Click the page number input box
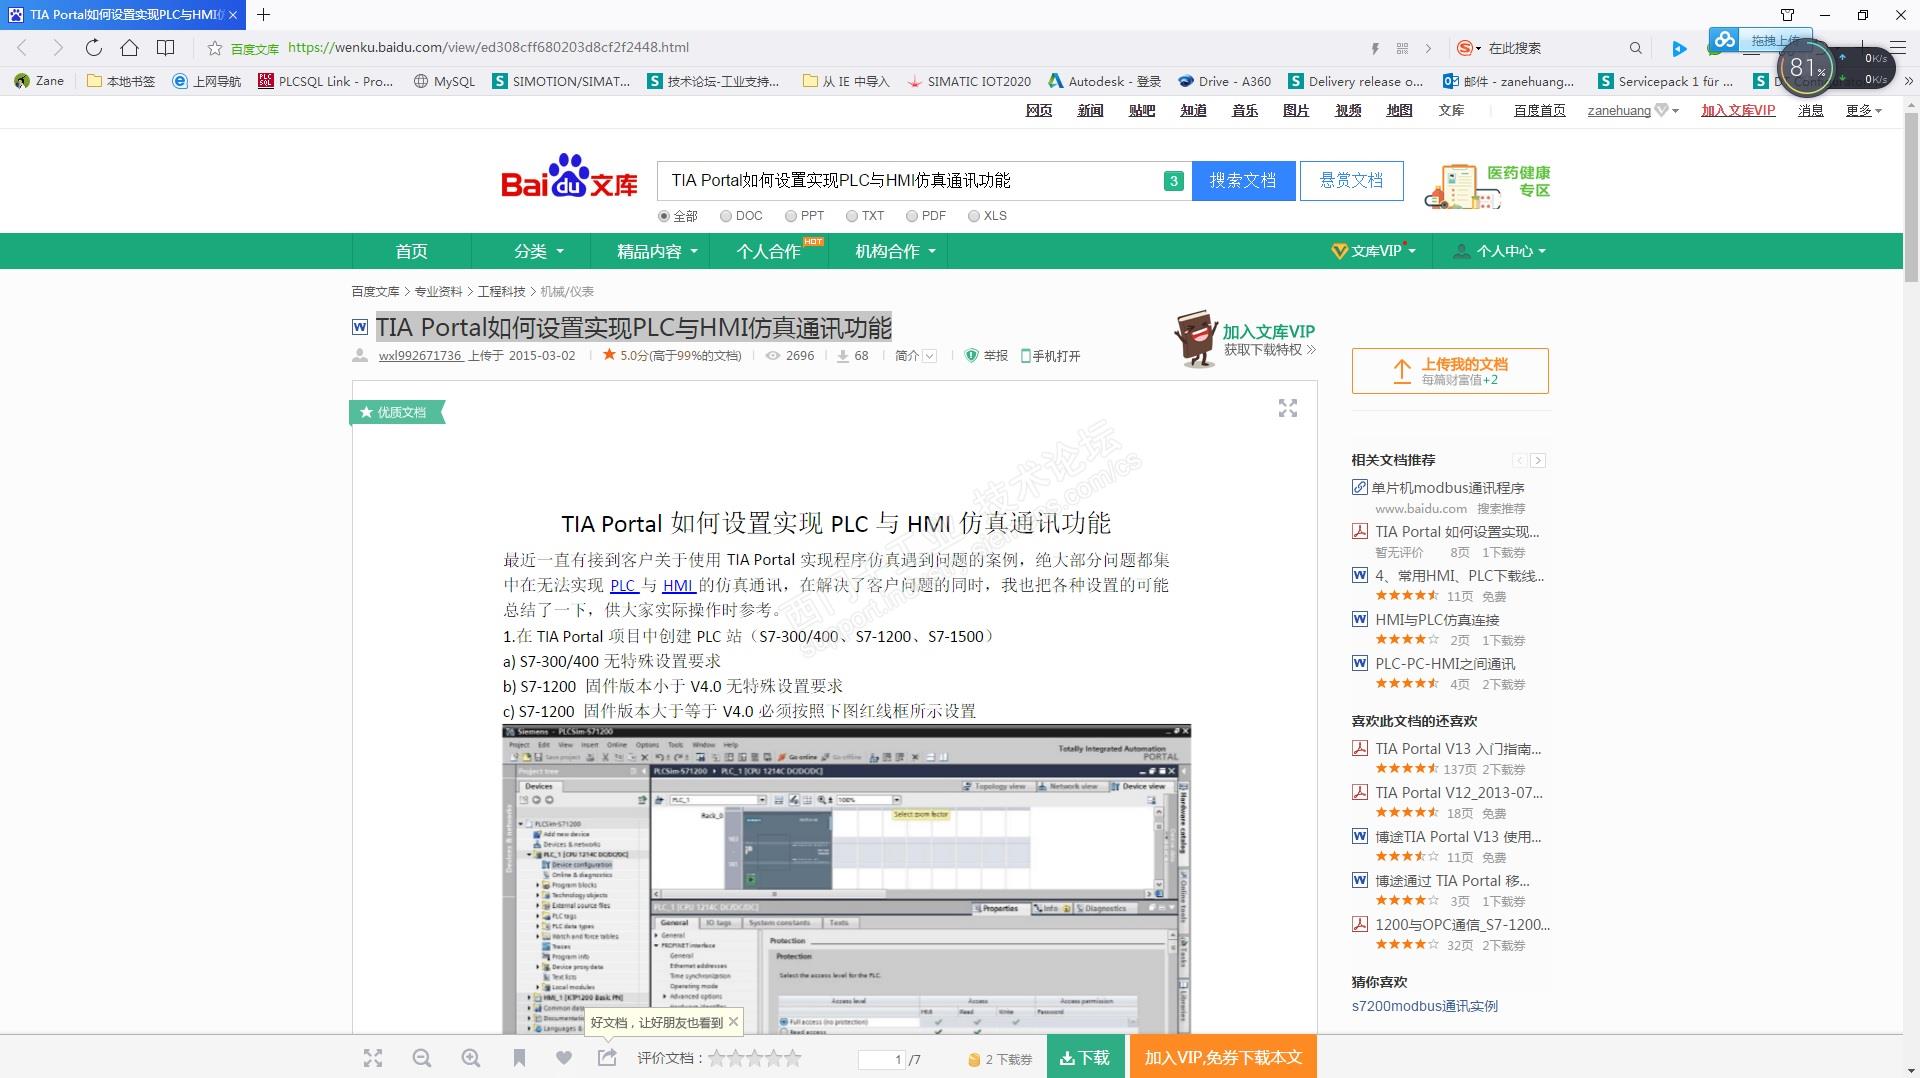1920x1078 pixels. 882,1059
